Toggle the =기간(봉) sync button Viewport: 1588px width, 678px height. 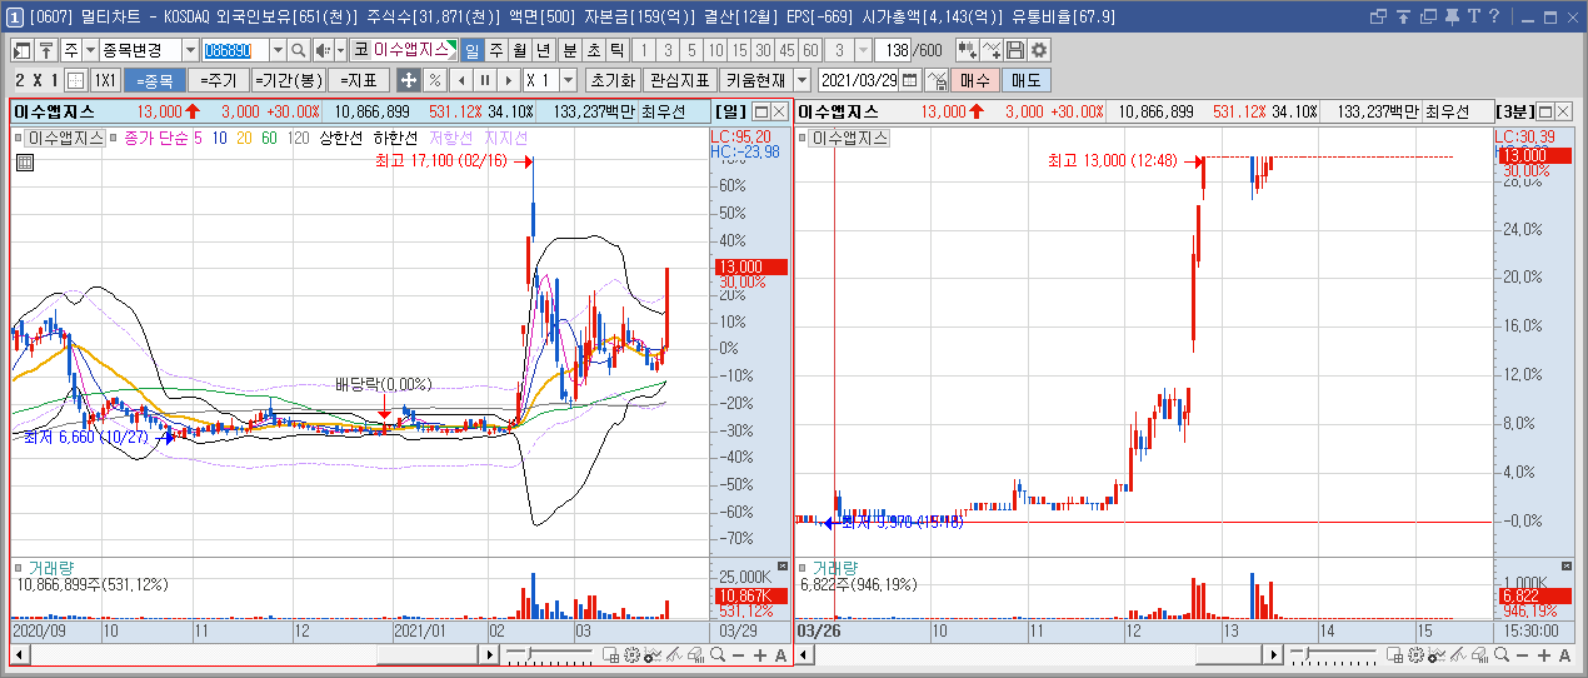pyautogui.click(x=288, y=80)
